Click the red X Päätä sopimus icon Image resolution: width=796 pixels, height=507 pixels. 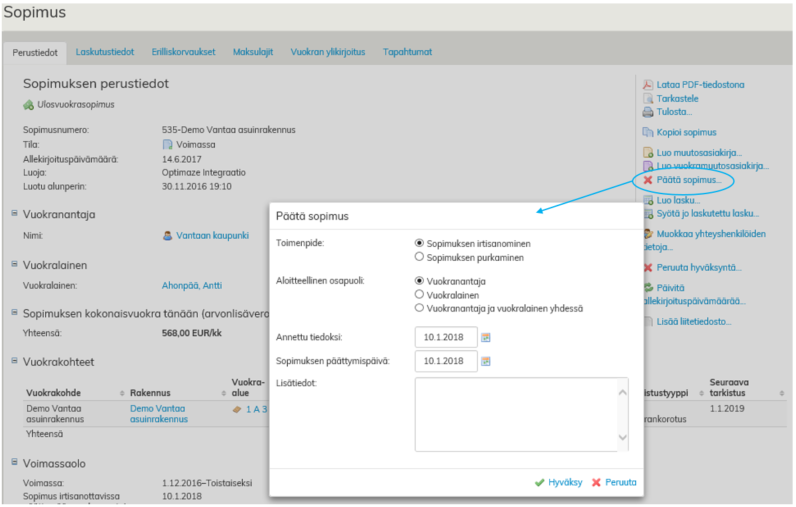point(648,180)
